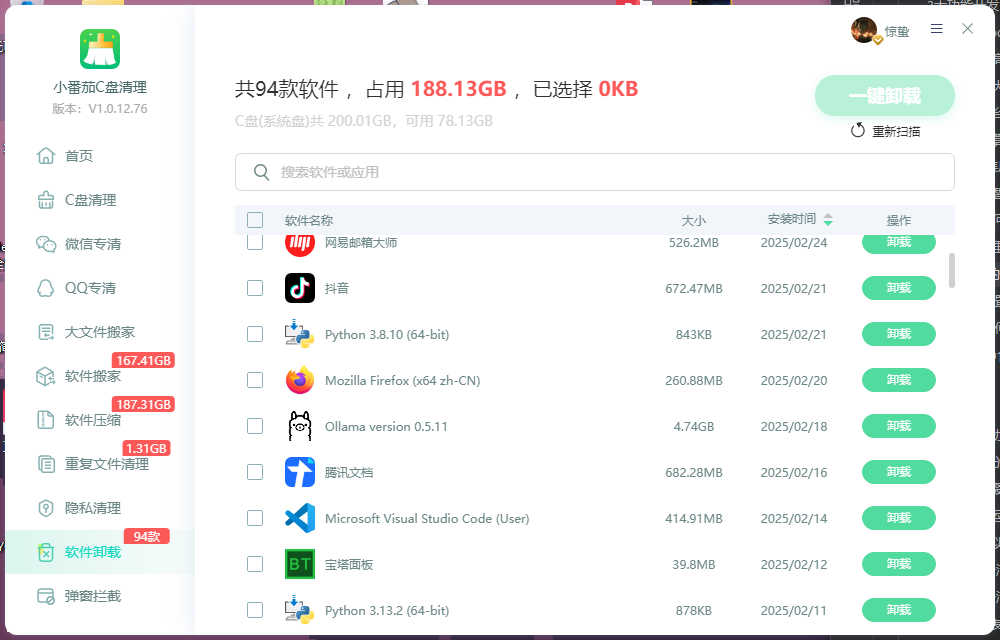Uninstall Python 3.13.2 via 卸载 button
Screen dimensions: 1000x640
(x=899, y=610)
